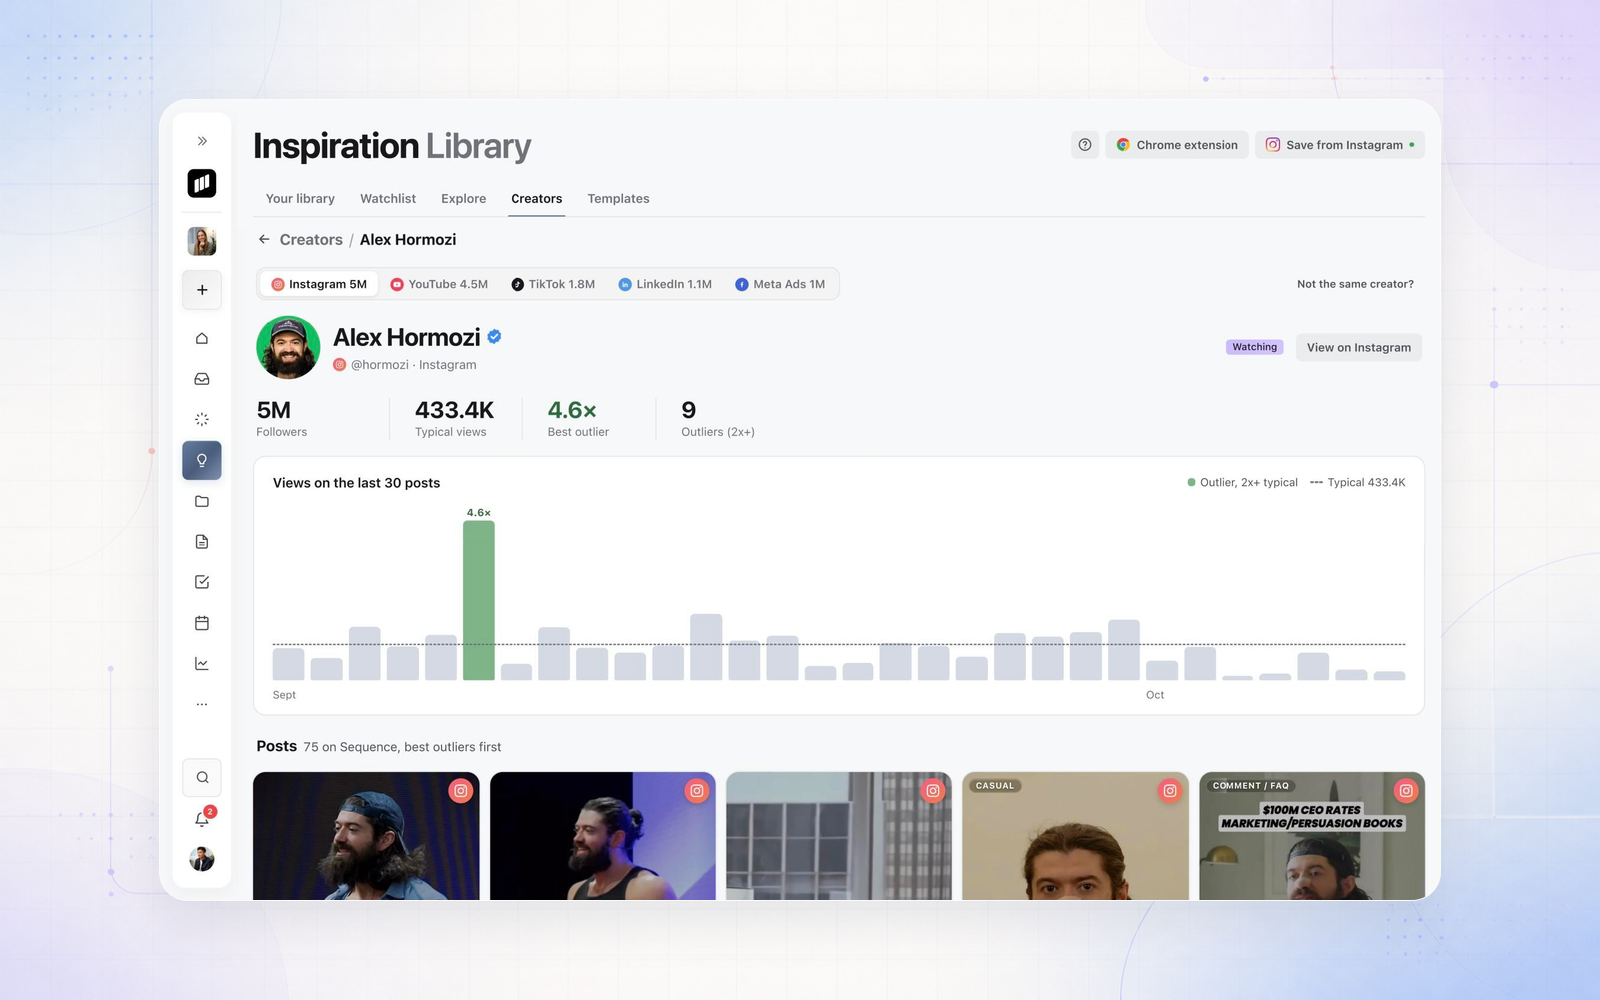Open the analytics line chart icon
The height and width of the screenshot is (1000, 1600).
click(202, 663)
